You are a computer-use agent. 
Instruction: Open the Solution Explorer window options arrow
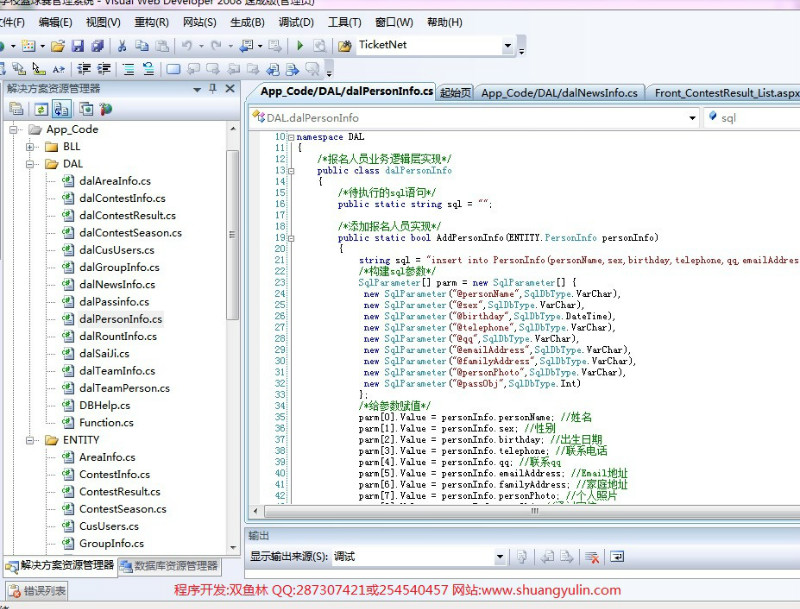[197, 89]
